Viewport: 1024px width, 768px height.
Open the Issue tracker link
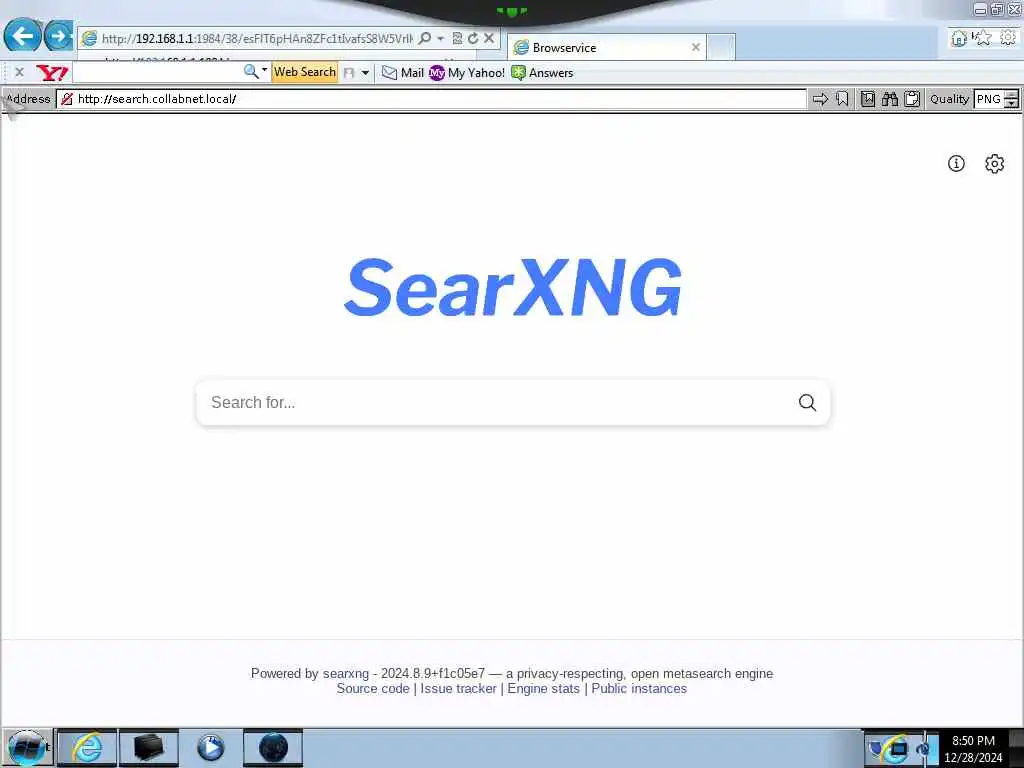[x=458, y=688]
